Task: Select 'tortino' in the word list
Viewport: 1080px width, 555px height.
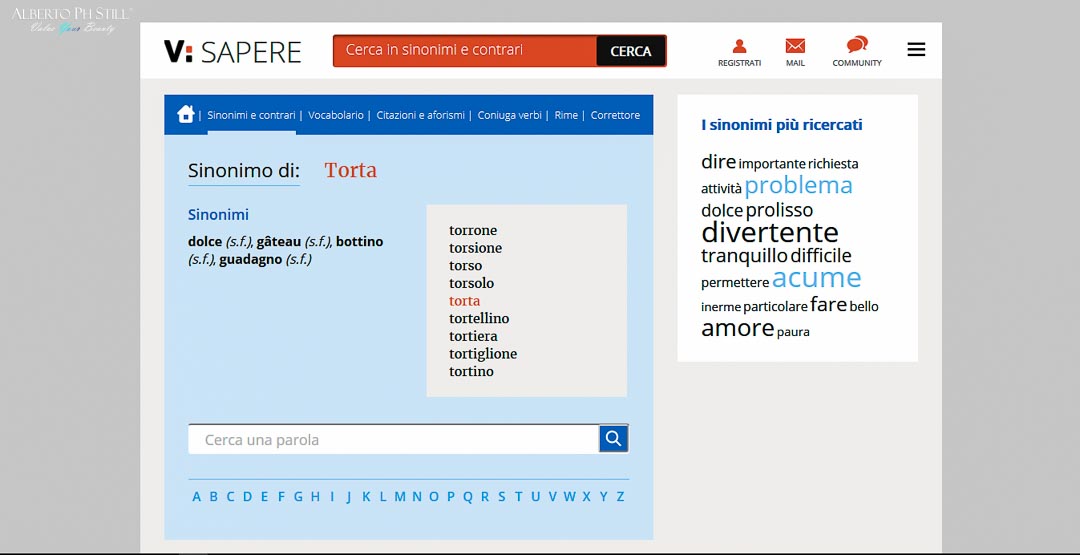Action: click(x=471, y=371)
